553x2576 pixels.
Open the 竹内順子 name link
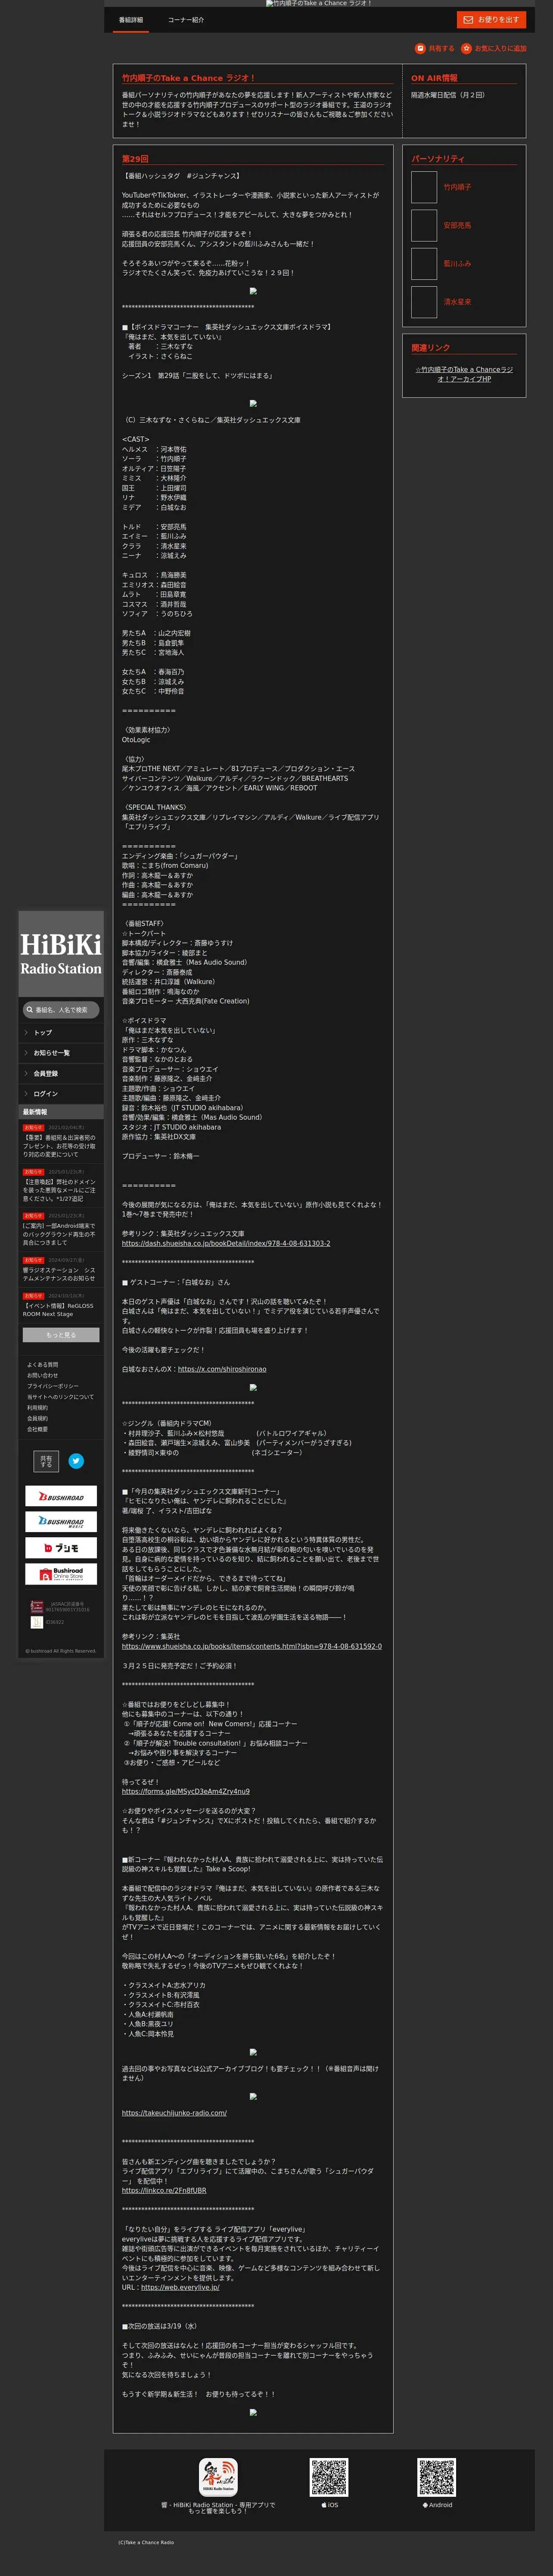coord(457,187)
